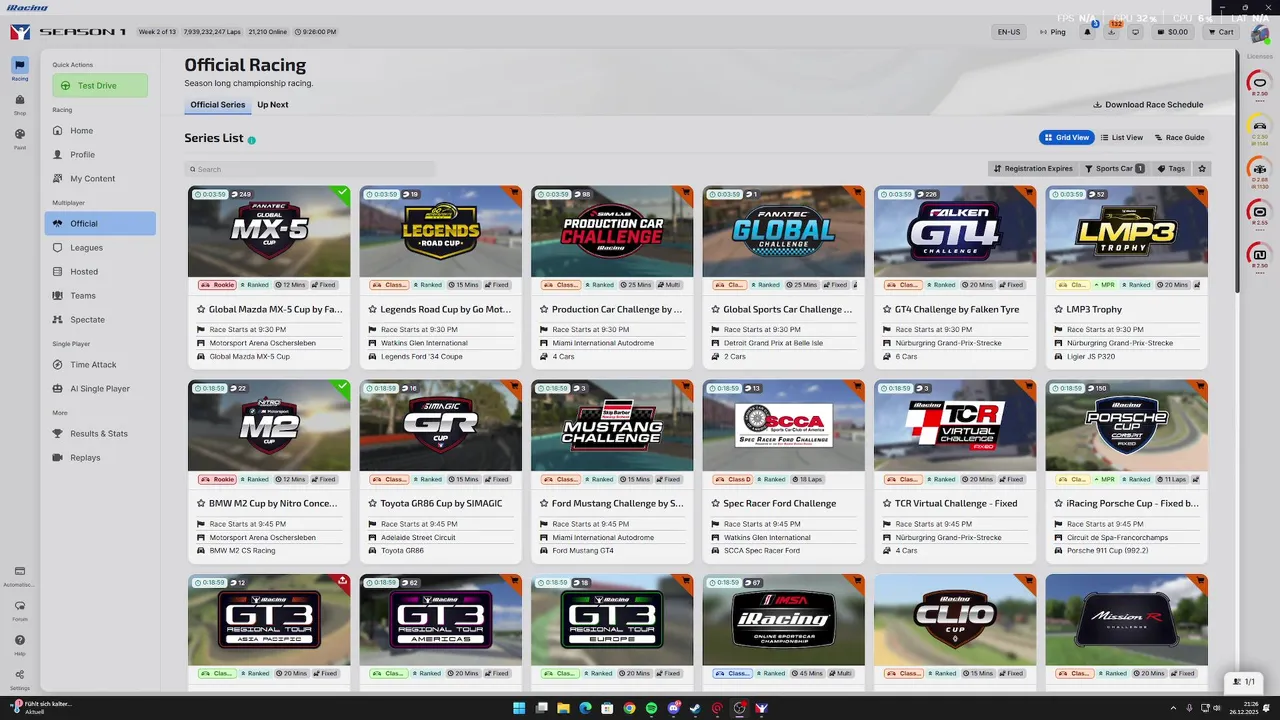This screenshot has width=1280, height=720.
Task: Click the iRacing logo in header
Action: tap(20, 32)
